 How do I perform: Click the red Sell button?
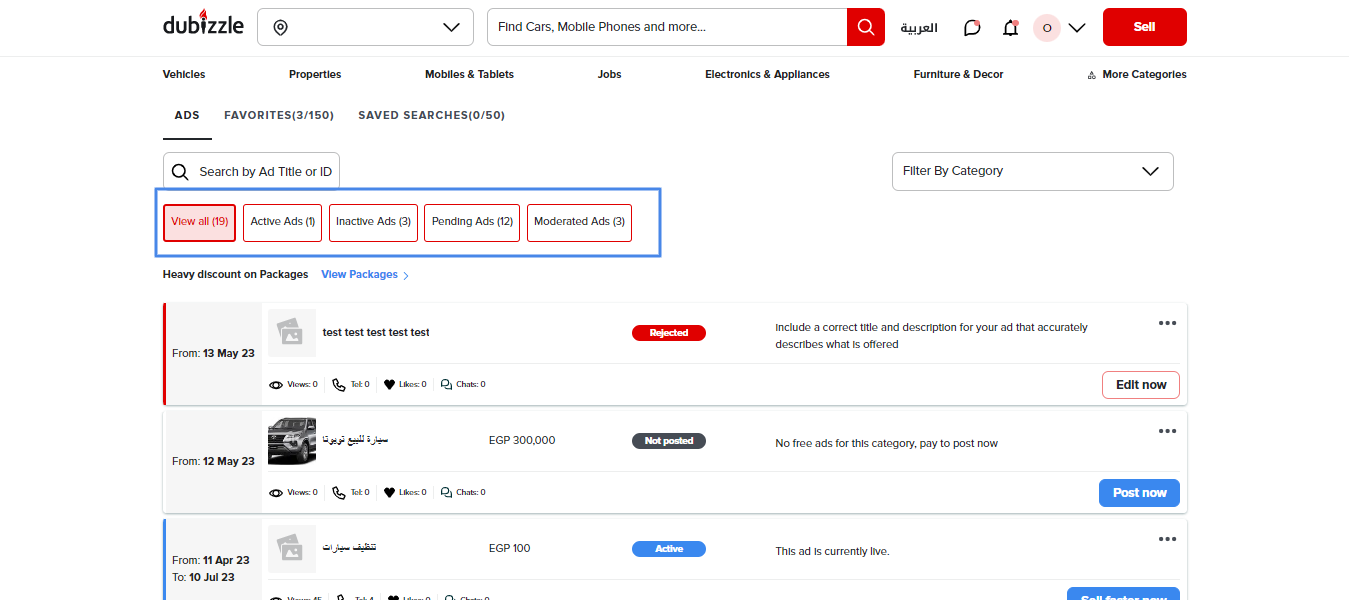click(1144, 27)
